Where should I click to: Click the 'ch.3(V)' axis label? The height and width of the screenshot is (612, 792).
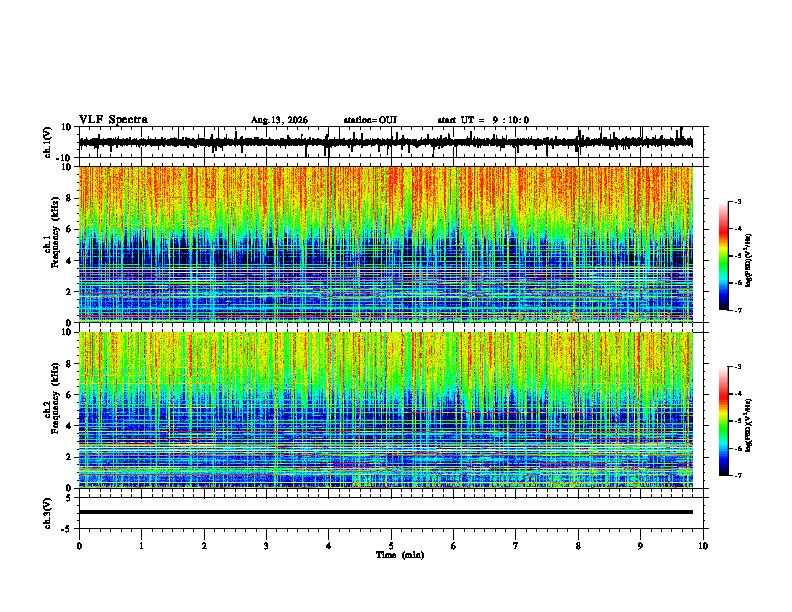point(48,513)
